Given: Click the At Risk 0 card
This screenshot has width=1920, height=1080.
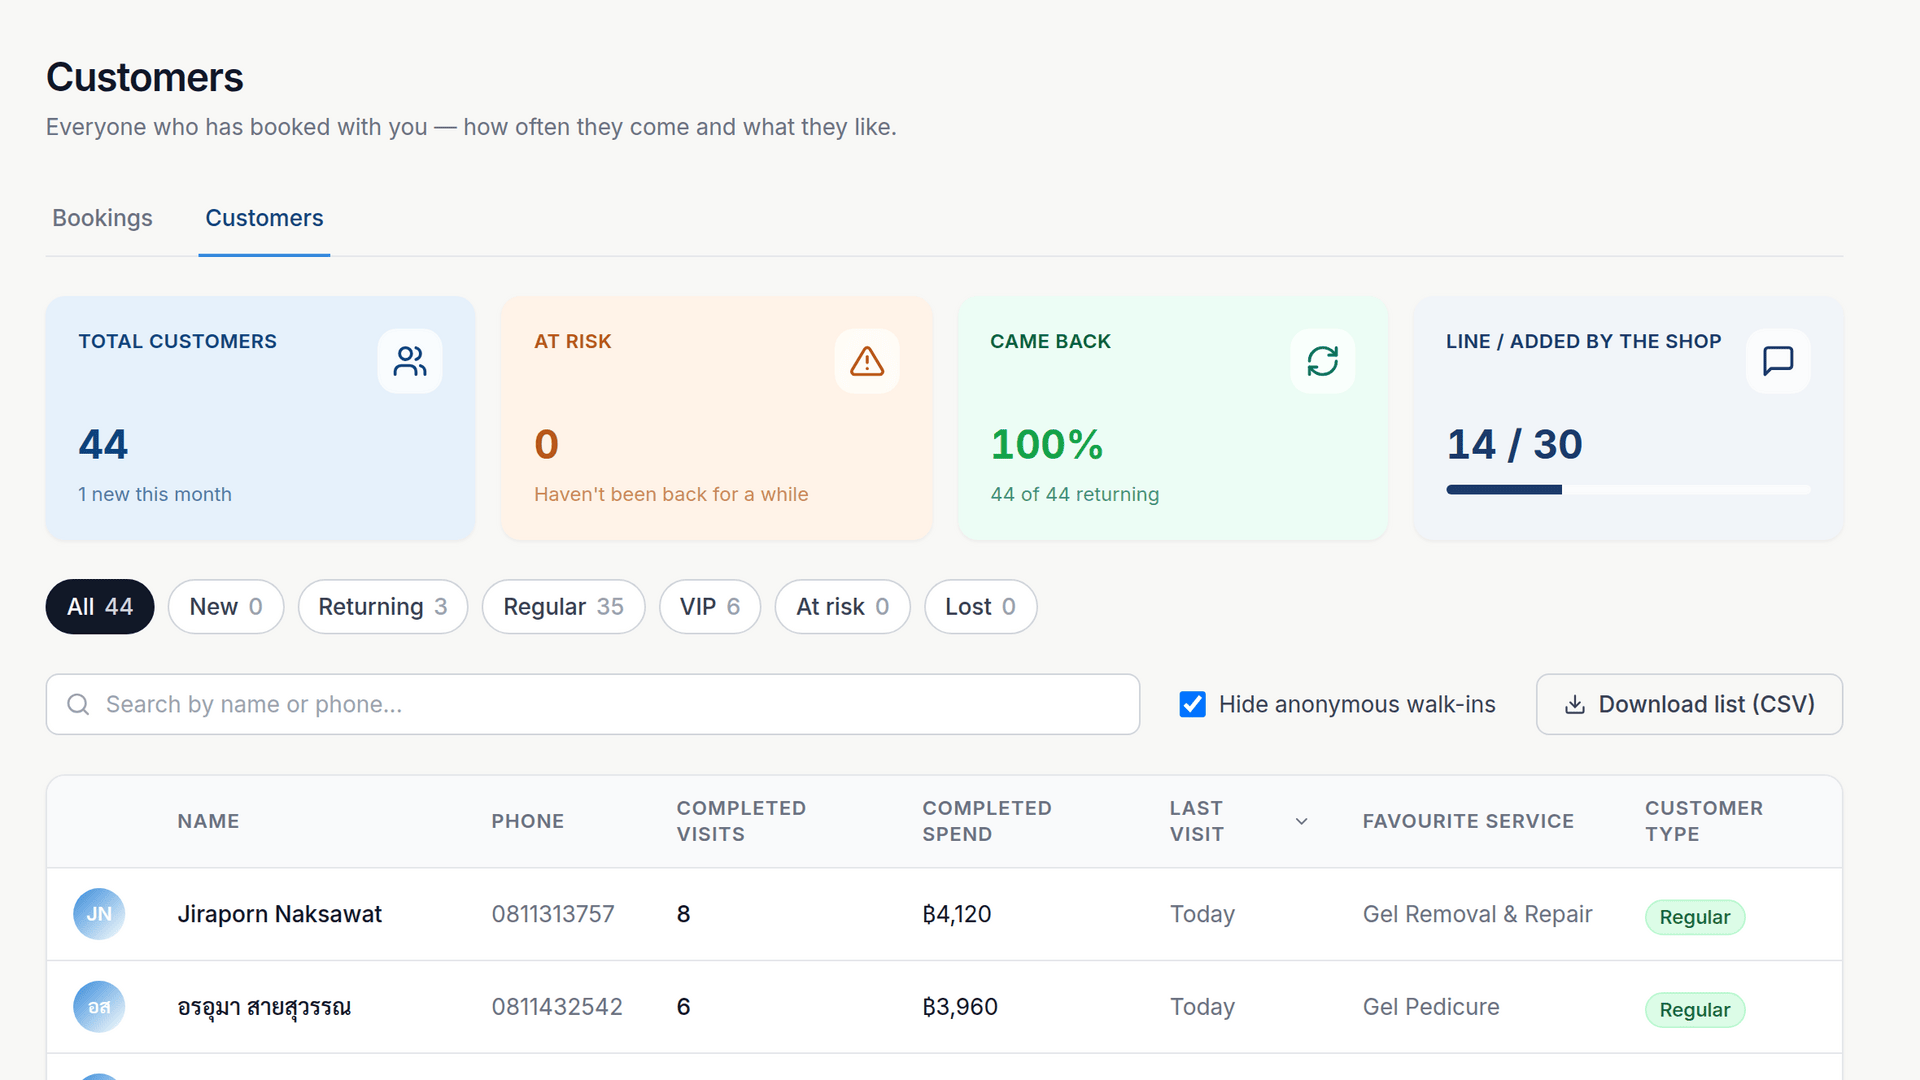Looking at the screenshot, I should [x=717, y=418].
